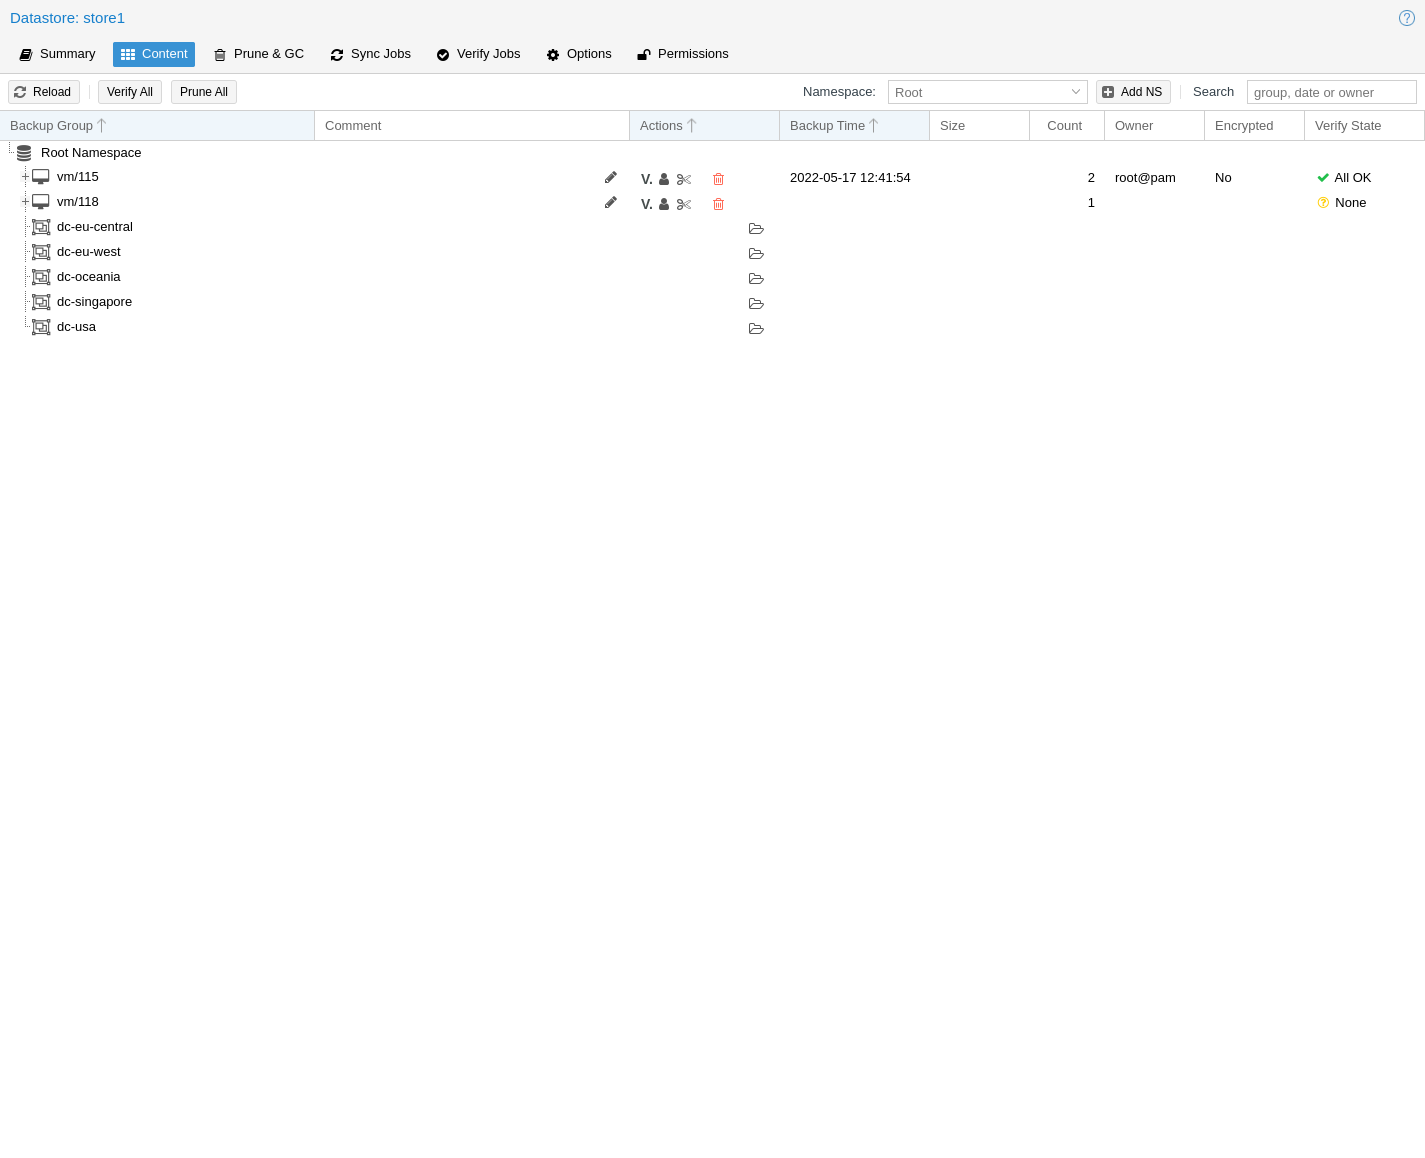Focus the search field for groups
The image size is (1425, 1158).
coord(1331,92)
